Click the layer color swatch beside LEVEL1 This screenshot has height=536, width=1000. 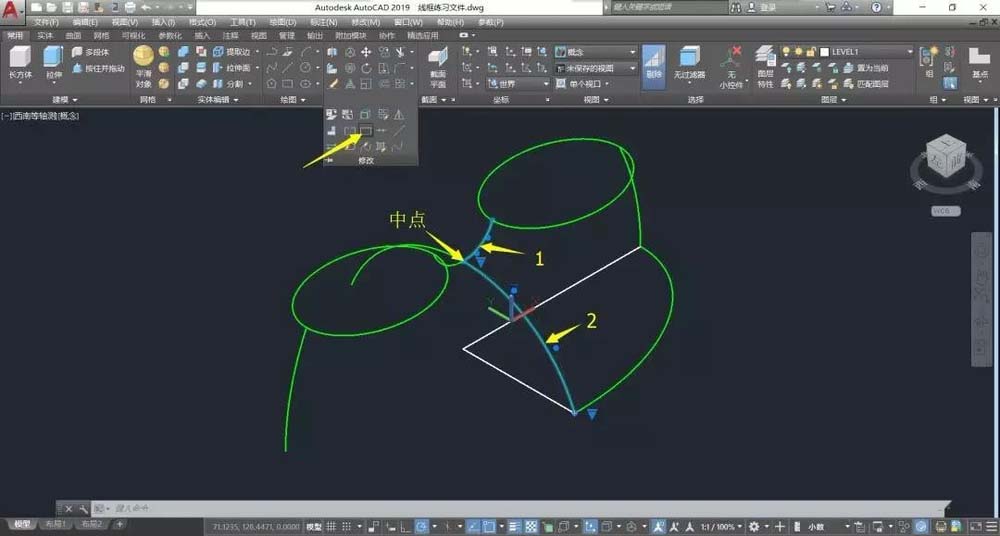click(824, 52)
